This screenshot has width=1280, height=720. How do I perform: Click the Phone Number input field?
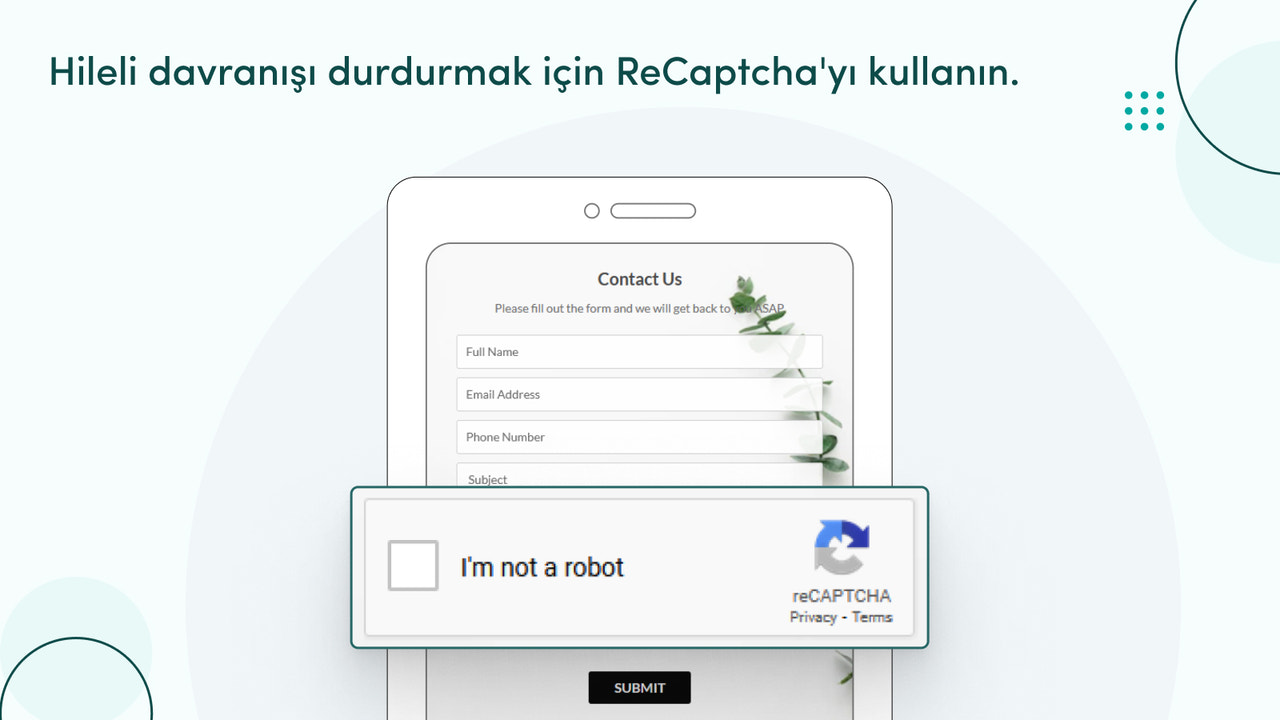pyautogui.click(x=639, y=437)
